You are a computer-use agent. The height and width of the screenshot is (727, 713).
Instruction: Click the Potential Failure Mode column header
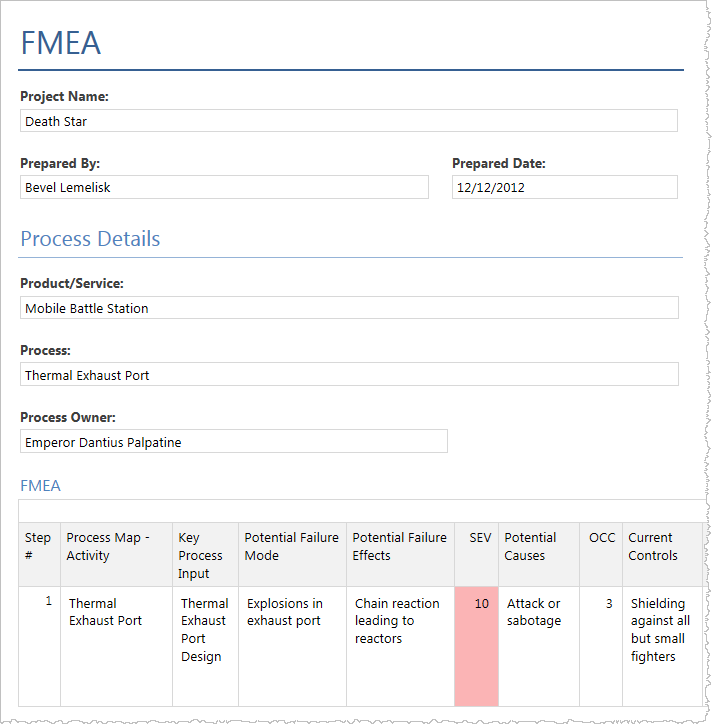click(292, 554)
